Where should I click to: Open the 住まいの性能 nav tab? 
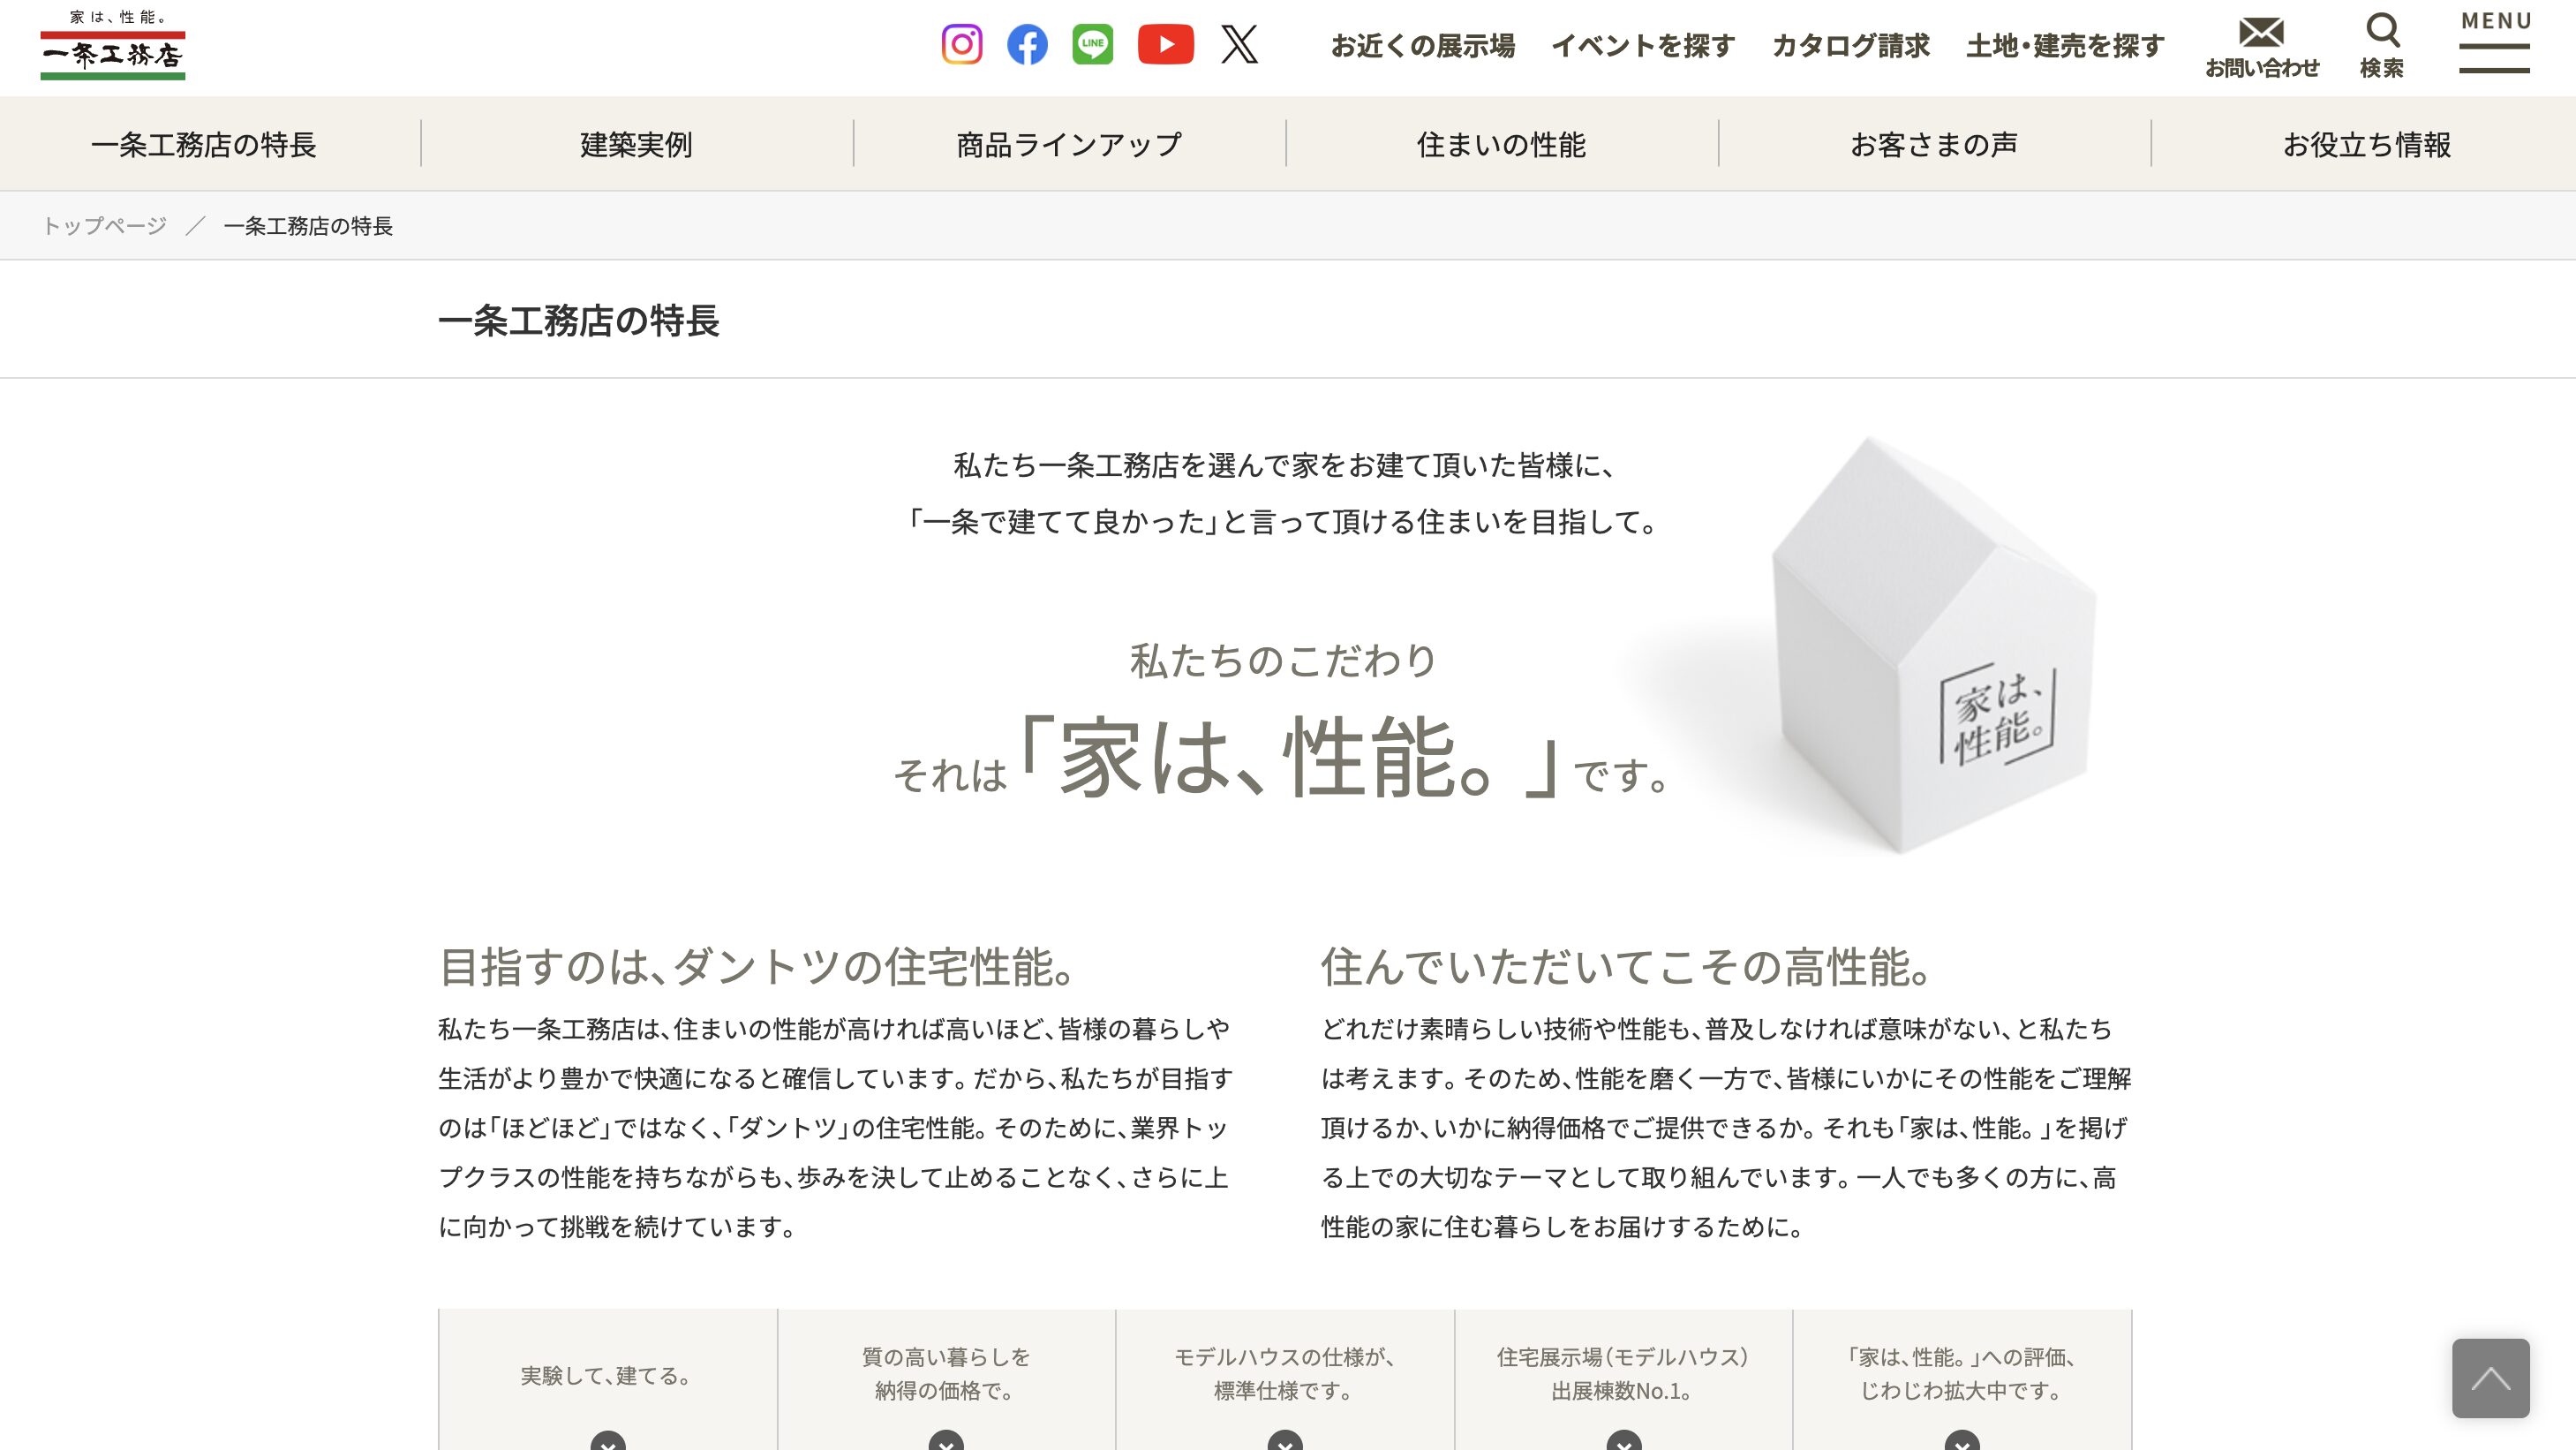[x=1502, y=145]
